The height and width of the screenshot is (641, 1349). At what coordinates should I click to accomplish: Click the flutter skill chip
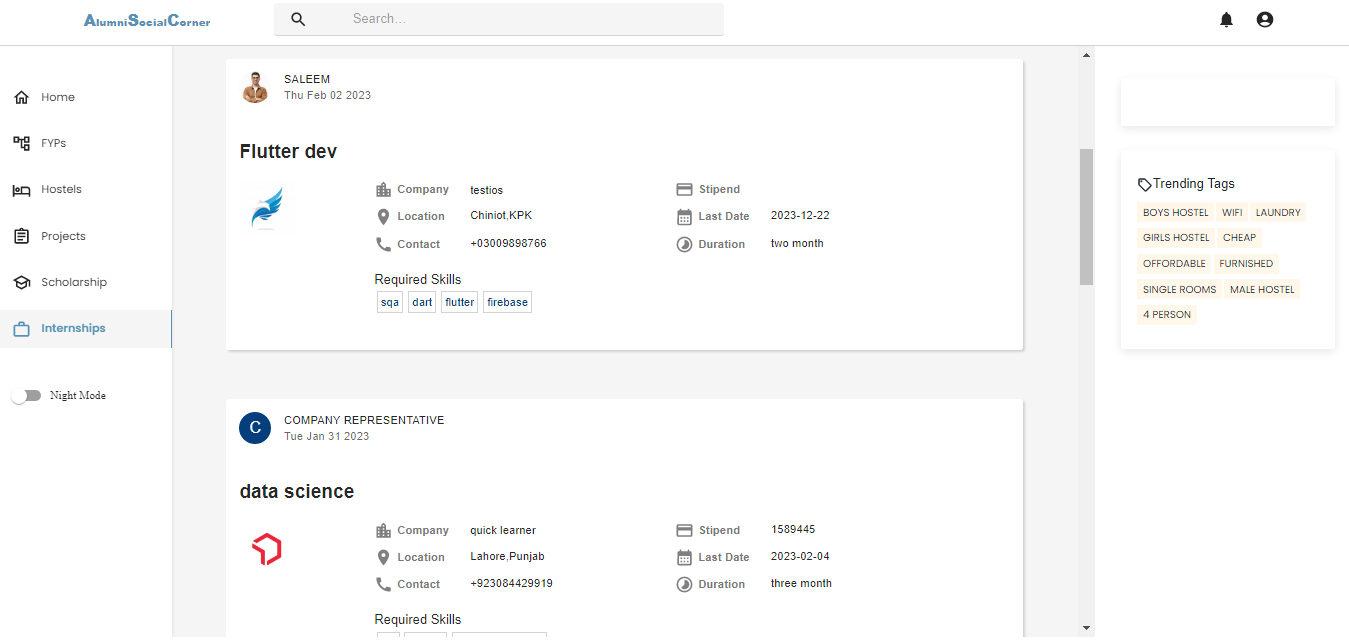(460, 302)
